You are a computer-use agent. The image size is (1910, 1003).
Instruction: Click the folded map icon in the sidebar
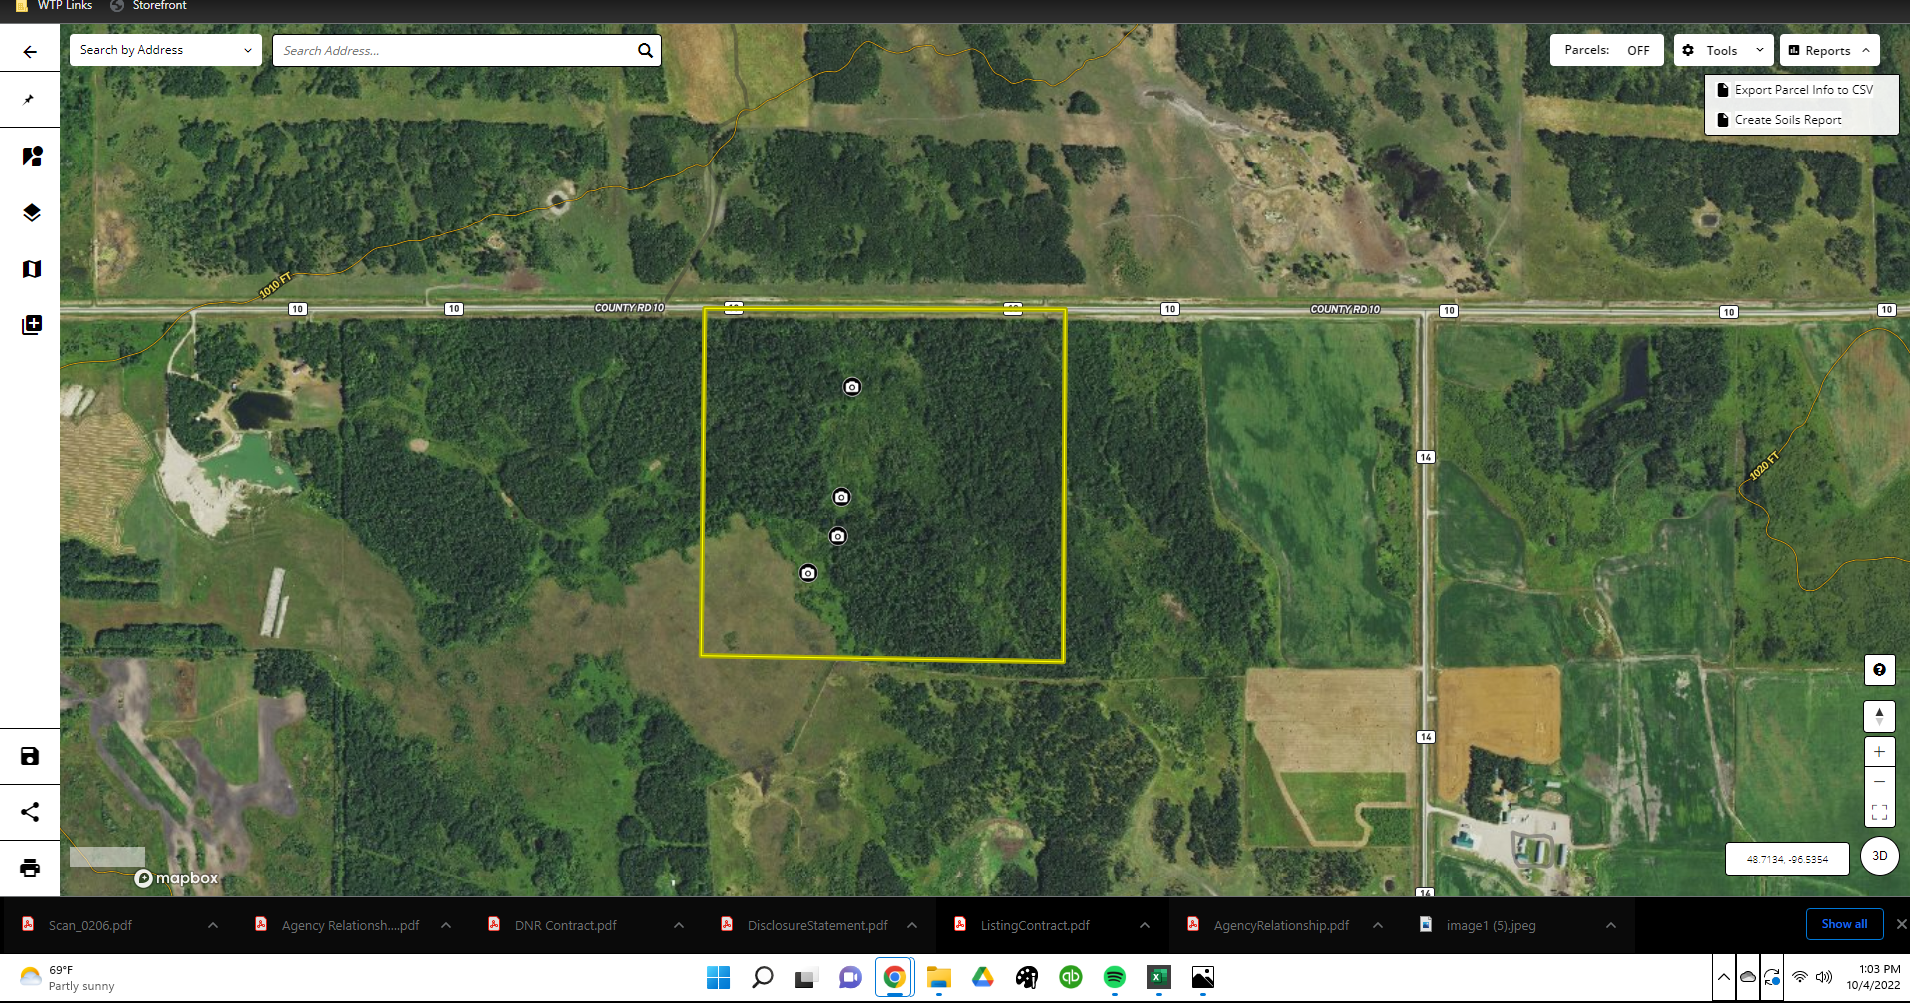click(31, 269)
